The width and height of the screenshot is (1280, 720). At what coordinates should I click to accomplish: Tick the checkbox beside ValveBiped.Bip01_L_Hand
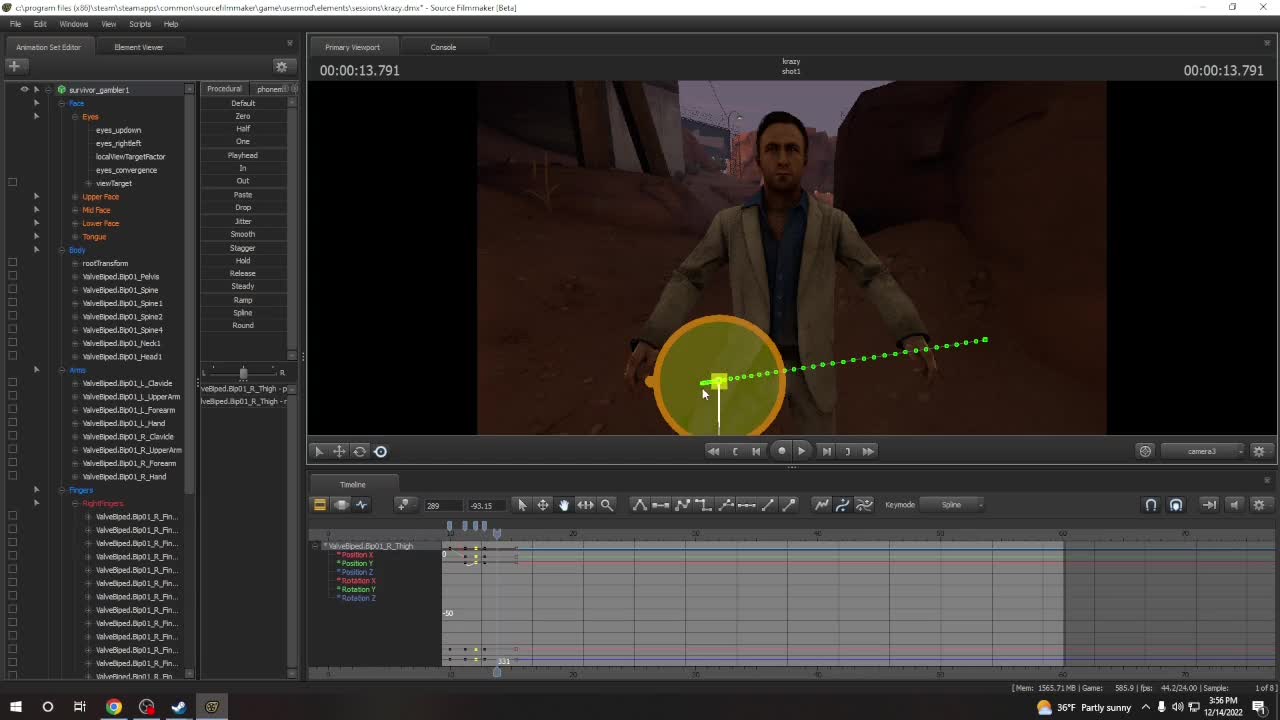12,423
